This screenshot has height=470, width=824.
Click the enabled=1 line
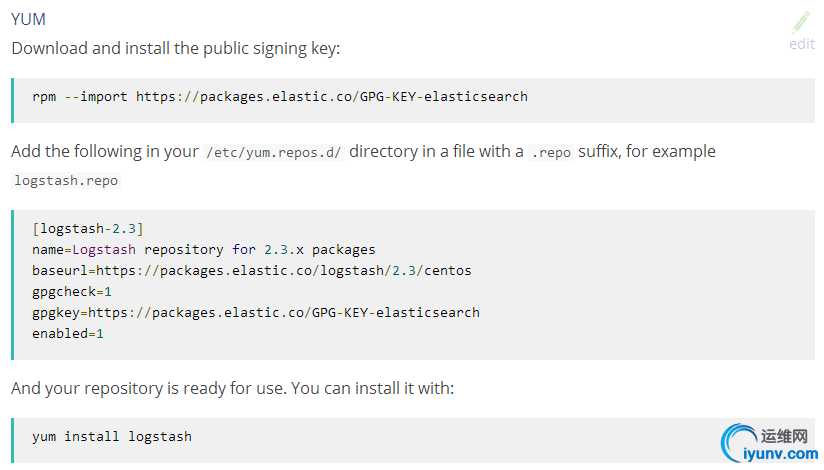point(68,333)
